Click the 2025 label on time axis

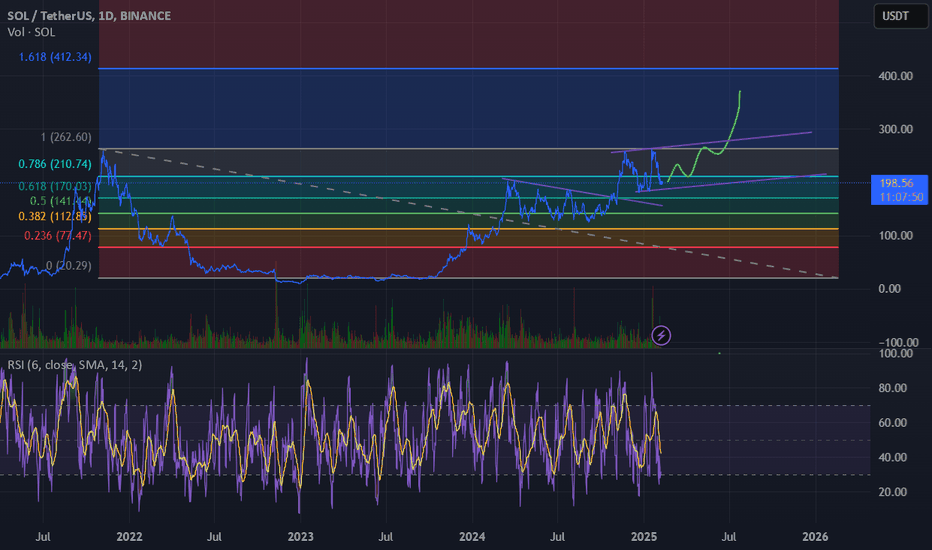tap(644, 537)
